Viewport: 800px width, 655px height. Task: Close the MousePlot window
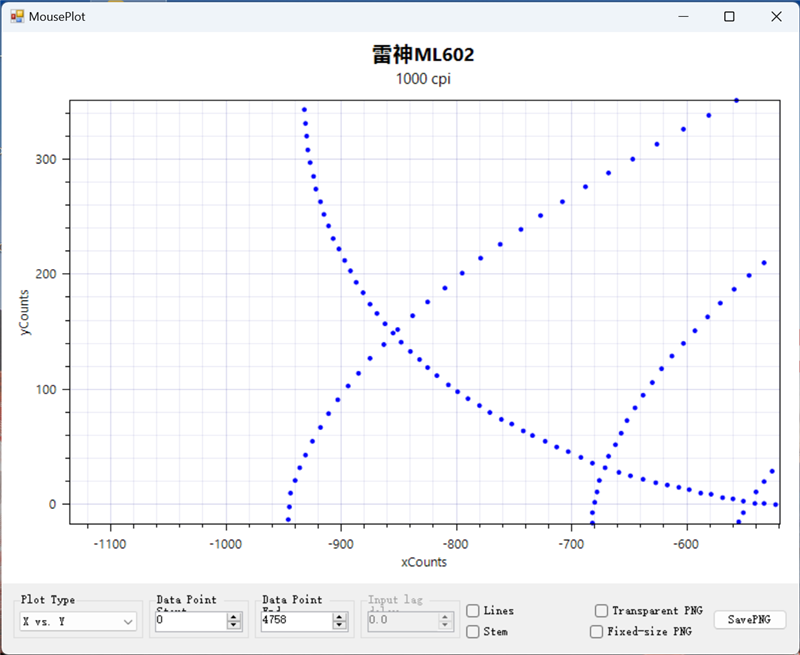(776, 16)
